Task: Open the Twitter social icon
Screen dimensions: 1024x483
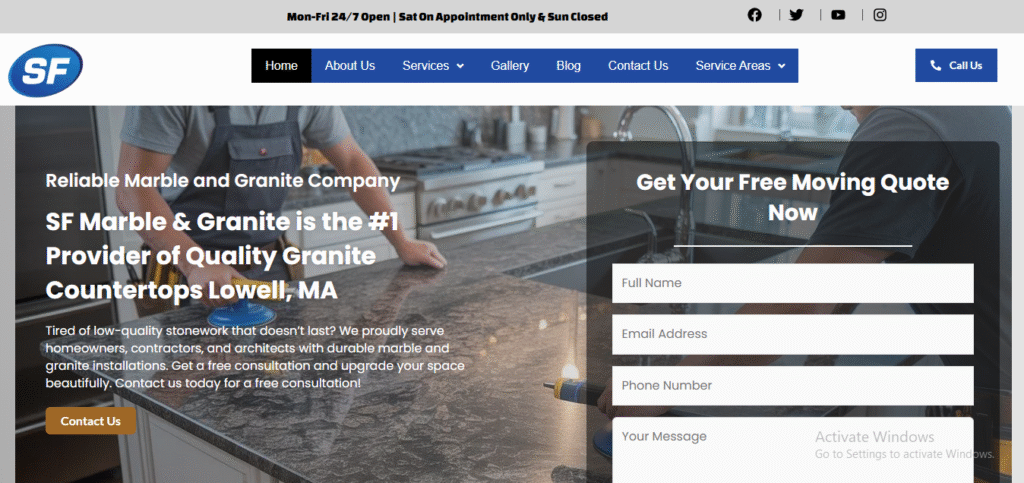Action: (x=796, y=15)
